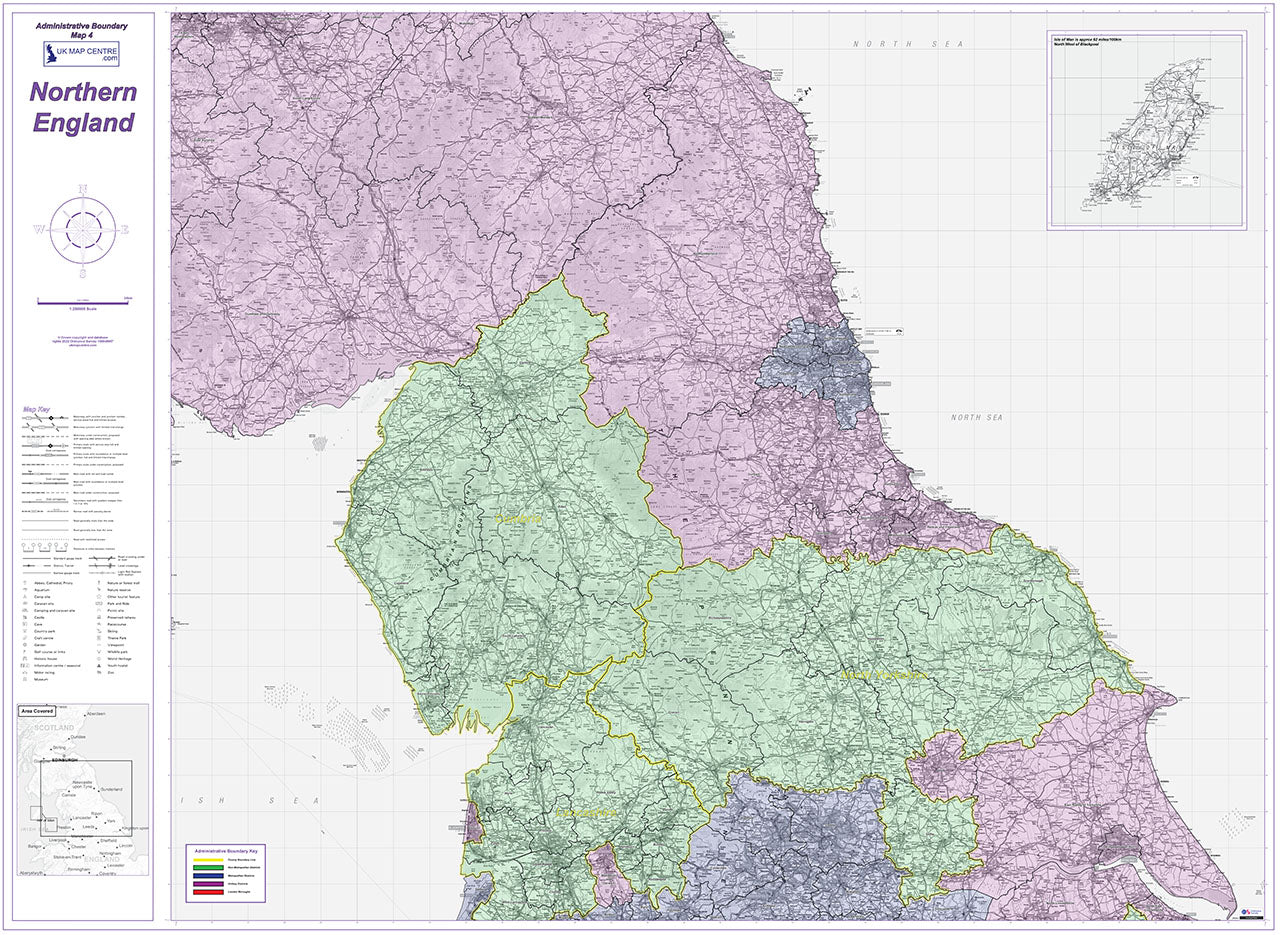This screenshot has height=935, width=1280.
Task: Click the compass rose icon
Action: click(83, 229)
